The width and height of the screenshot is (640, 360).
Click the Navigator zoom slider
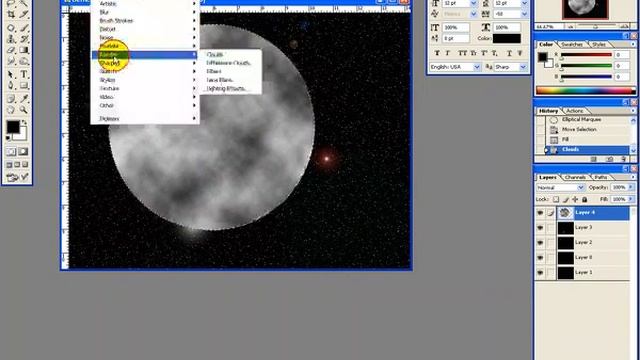(x=595, y=27)
